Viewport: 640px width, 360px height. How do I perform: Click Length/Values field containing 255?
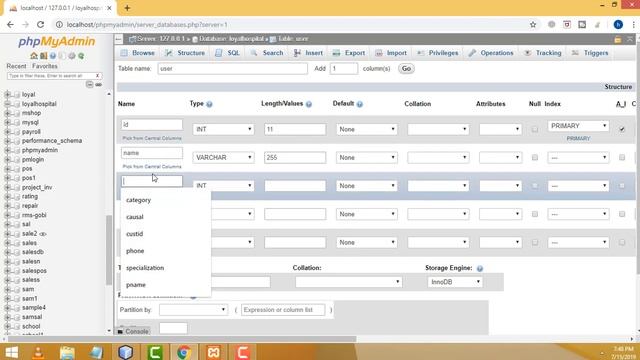[x=295, y=158]
